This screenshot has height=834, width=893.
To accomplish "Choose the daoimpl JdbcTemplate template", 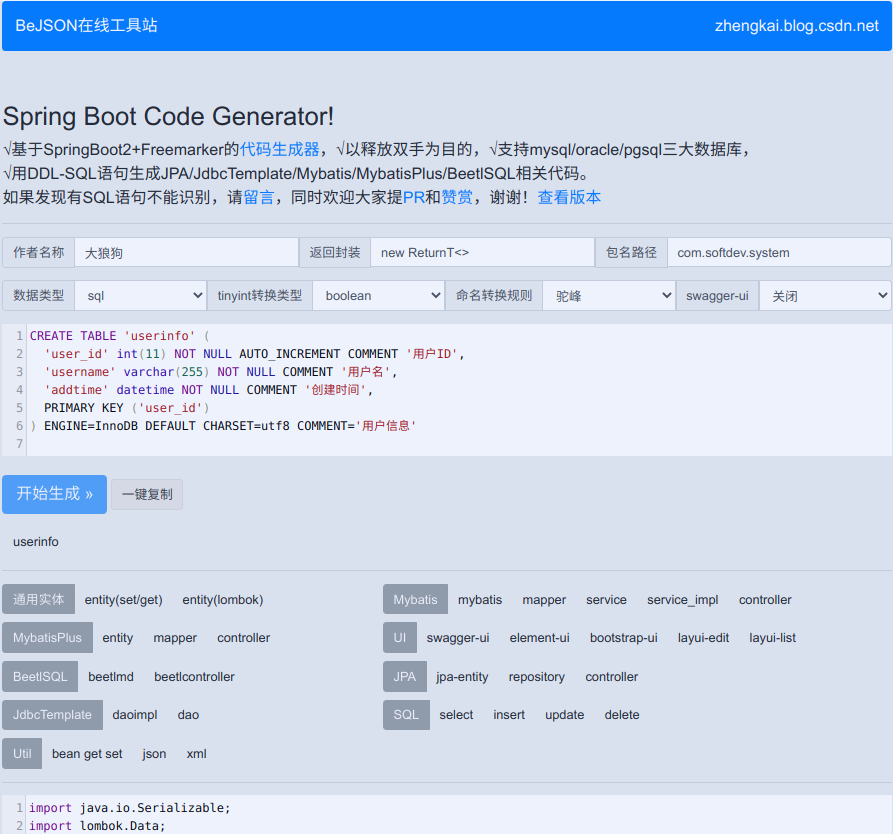I will click(134, 715).
